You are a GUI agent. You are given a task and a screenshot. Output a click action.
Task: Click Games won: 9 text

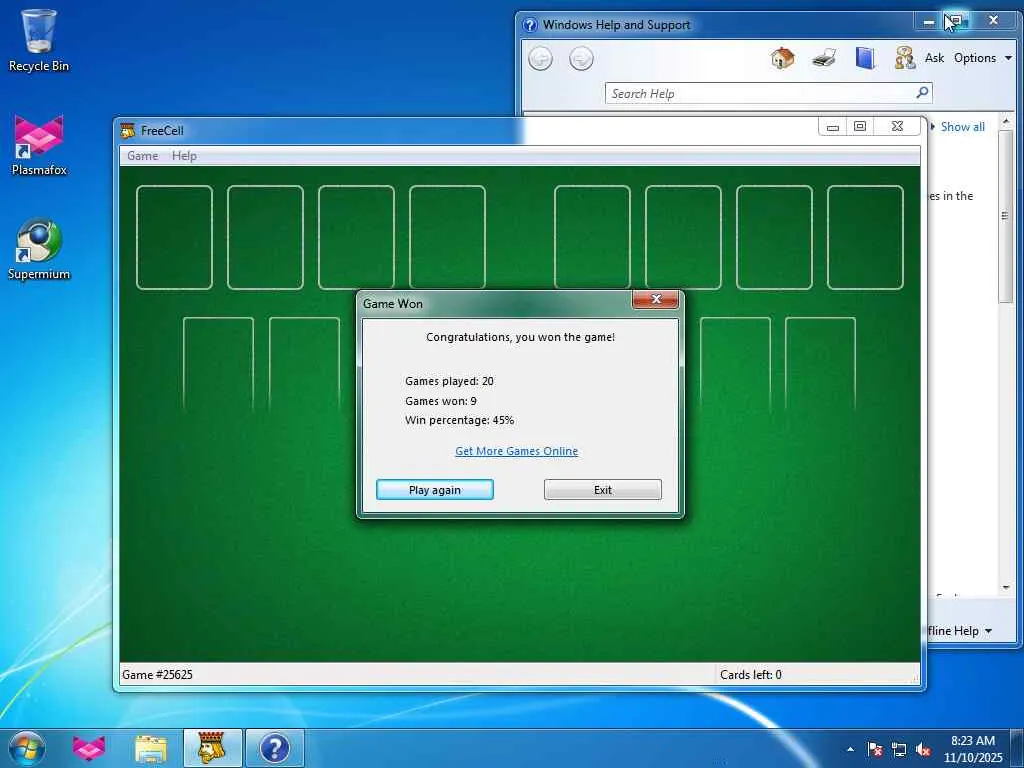441,401
